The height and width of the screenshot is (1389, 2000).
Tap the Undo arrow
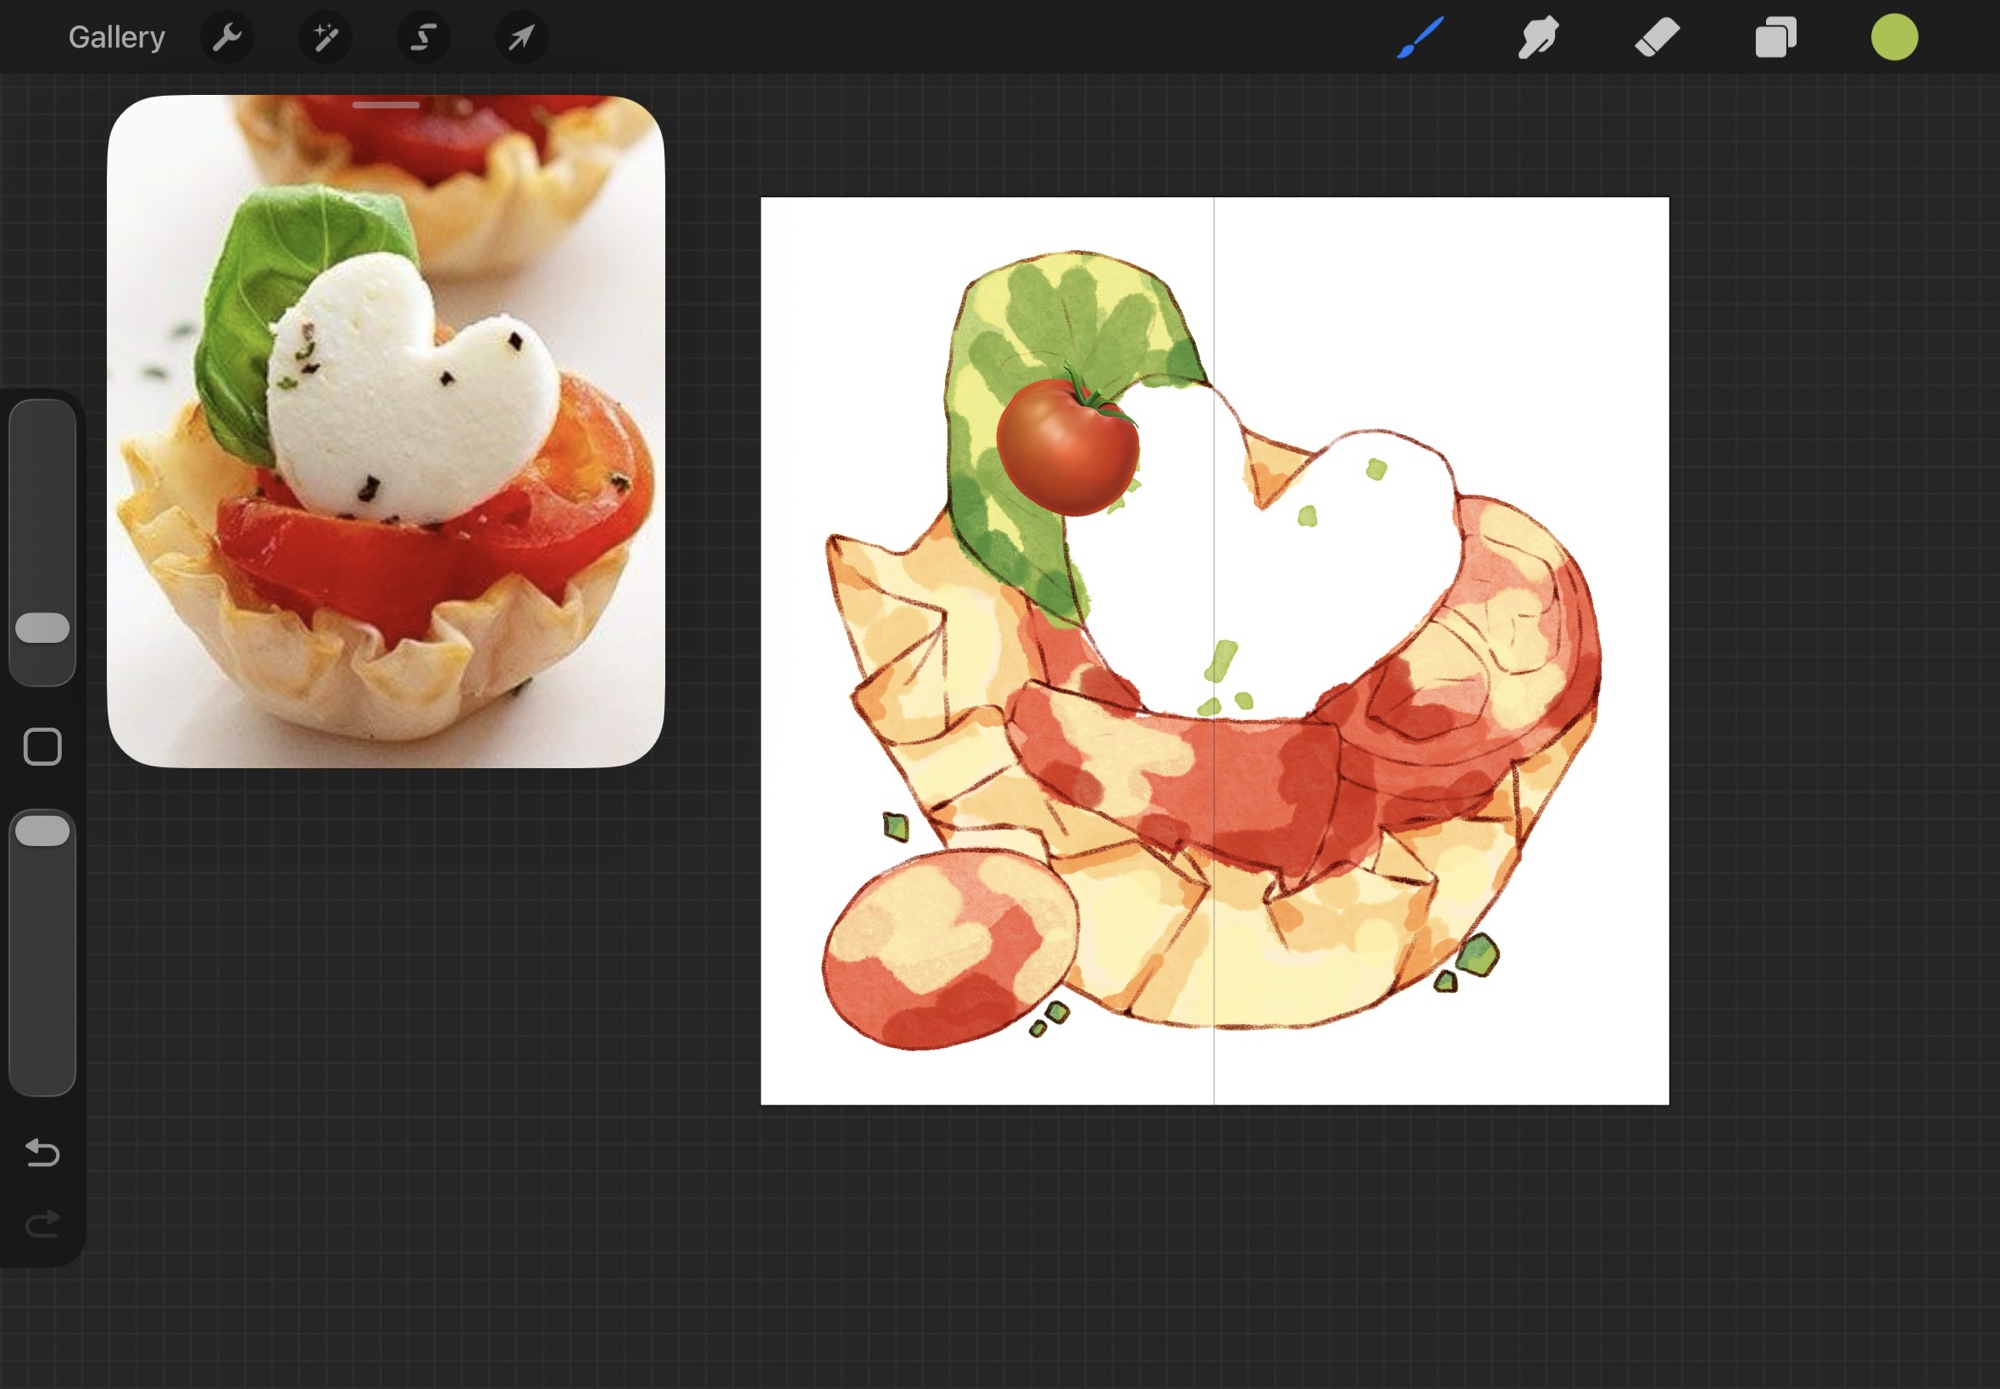[x=42, y=1153]
